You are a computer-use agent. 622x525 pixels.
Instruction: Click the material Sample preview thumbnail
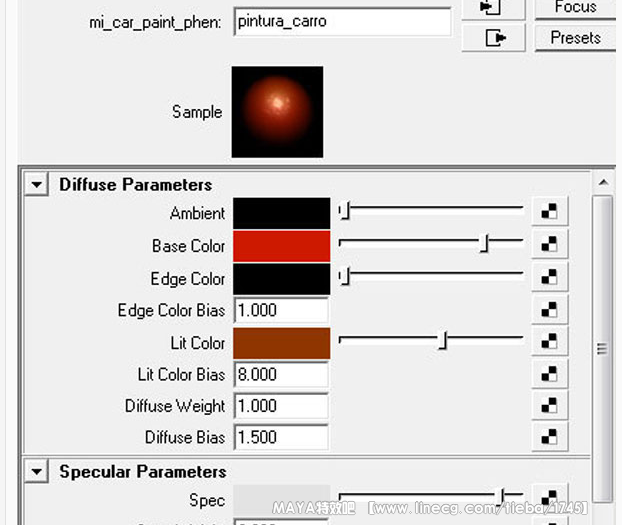coord(277,112)
